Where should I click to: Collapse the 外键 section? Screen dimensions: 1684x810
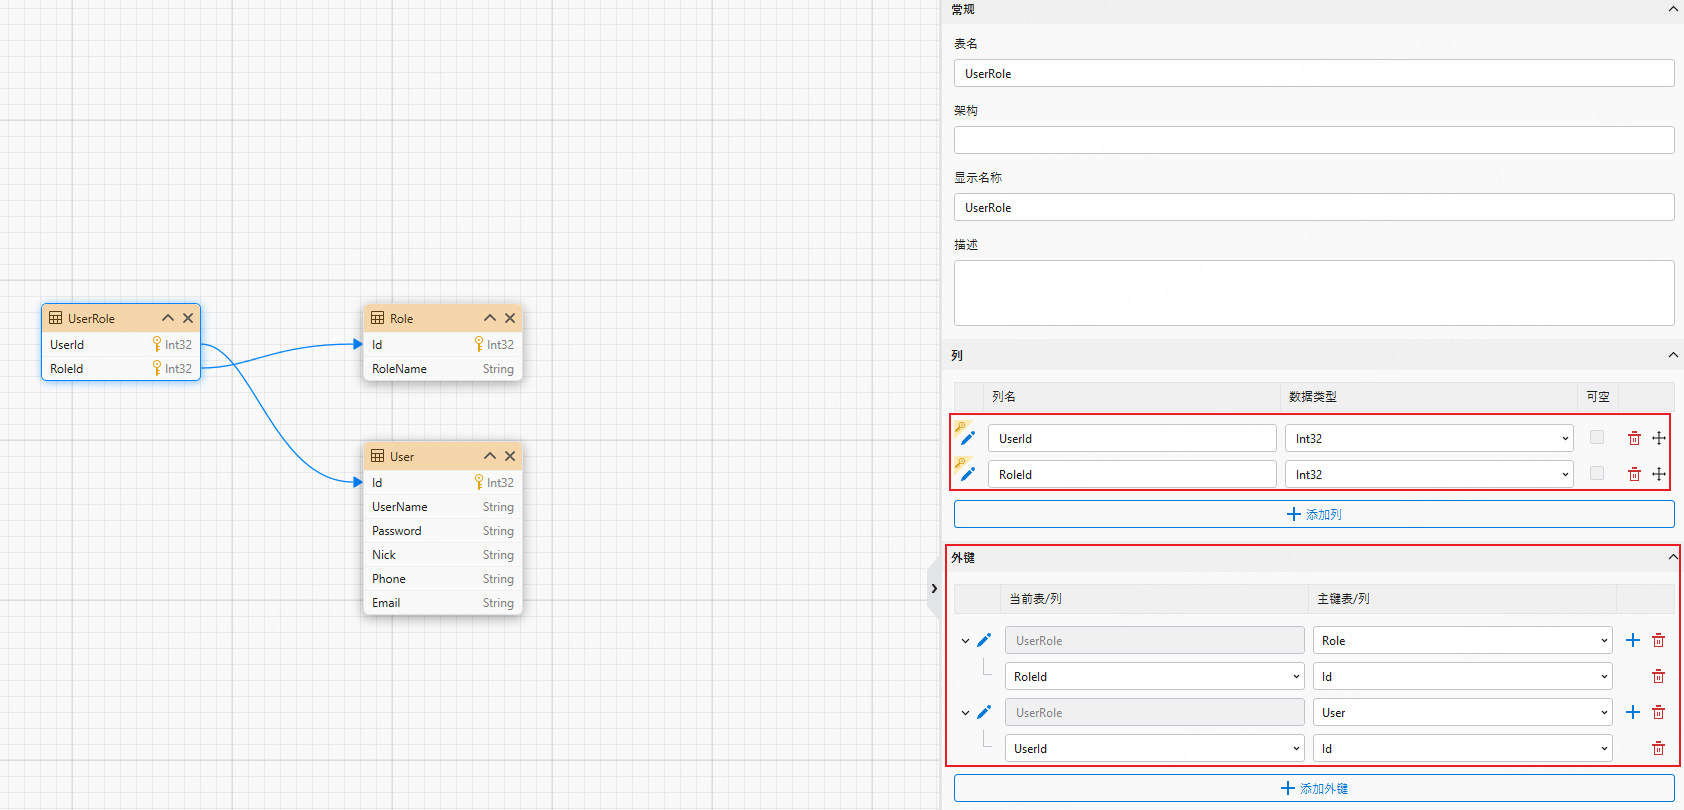click(1673, 557)
